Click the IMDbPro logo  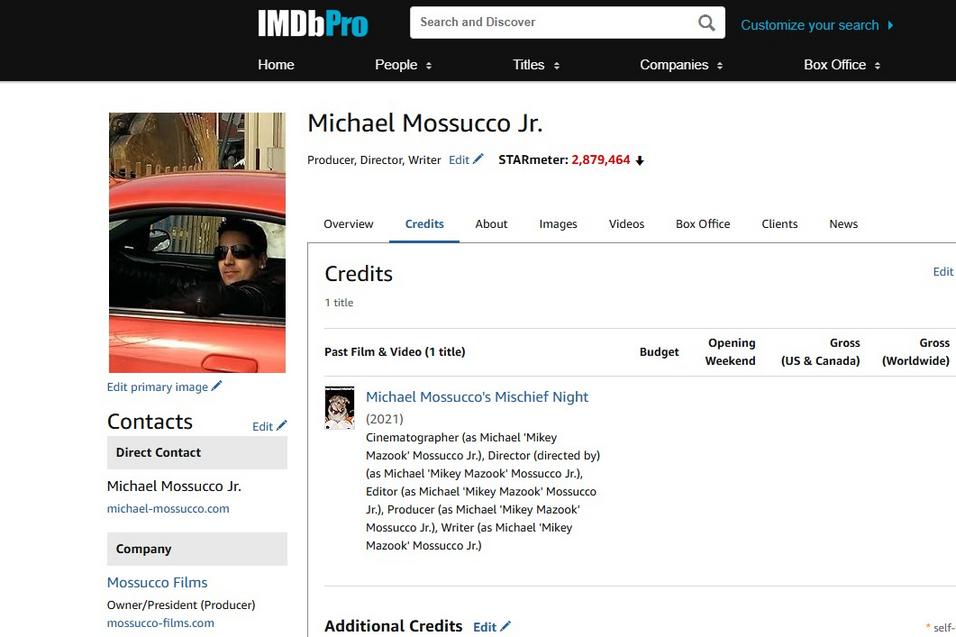click(313, 24)
